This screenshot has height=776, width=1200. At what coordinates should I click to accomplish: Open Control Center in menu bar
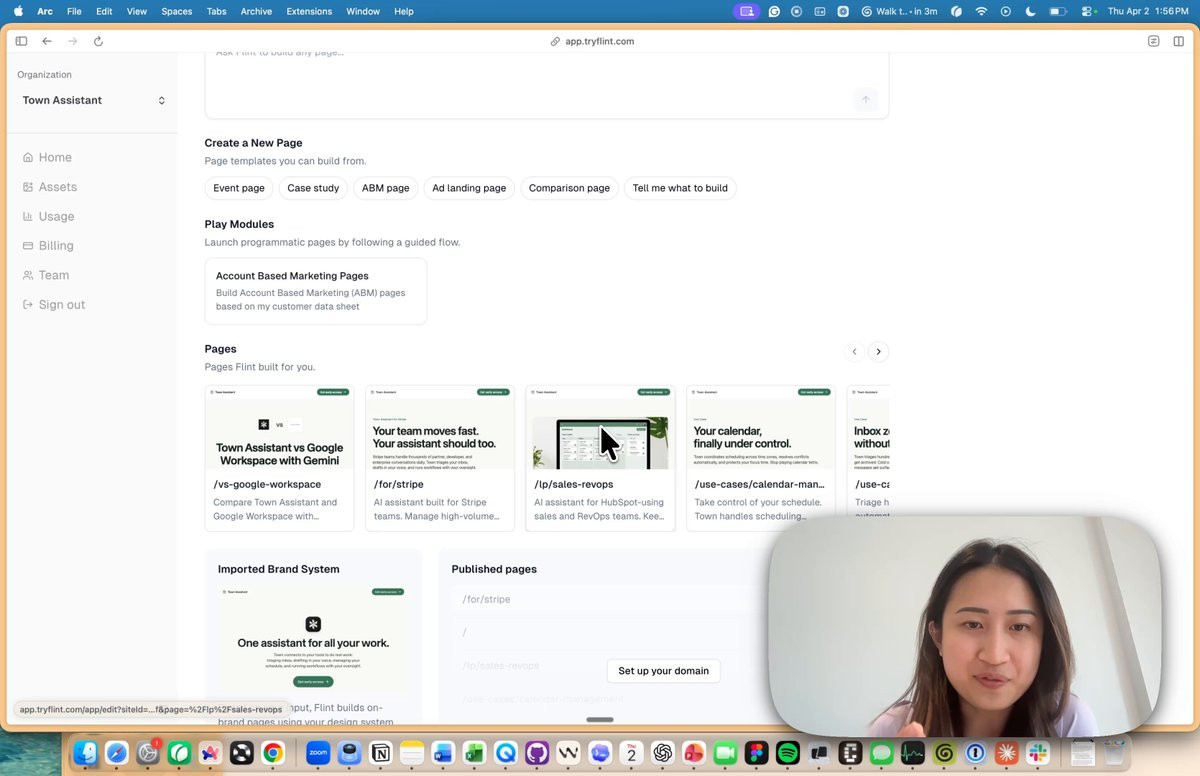[1089, 11]
